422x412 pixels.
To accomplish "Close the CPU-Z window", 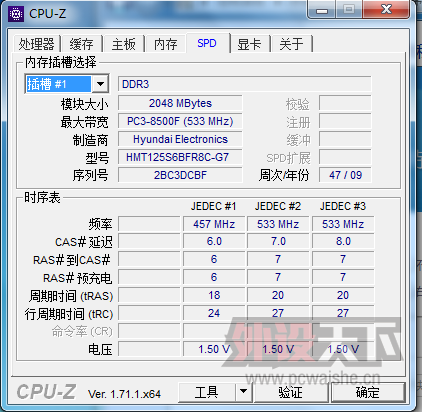I will 386,9.
